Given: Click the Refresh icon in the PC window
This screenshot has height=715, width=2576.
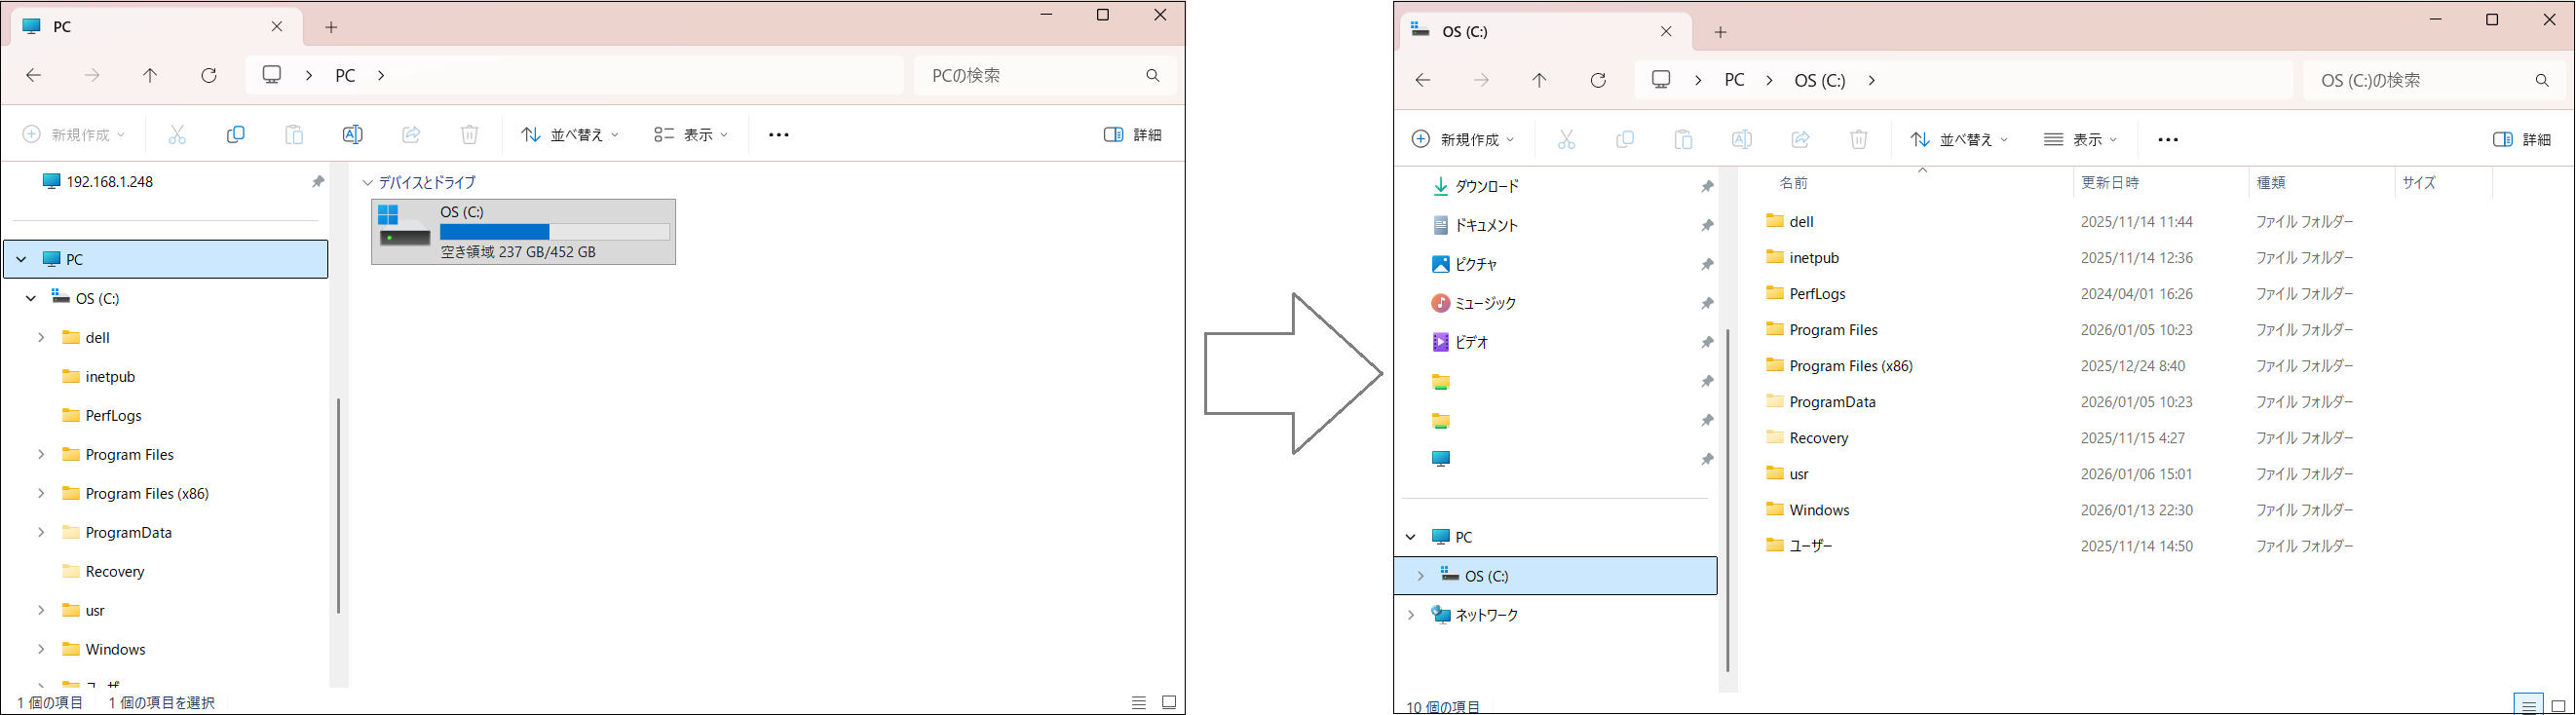Looking at the screenshot, I should coord(209,75).
